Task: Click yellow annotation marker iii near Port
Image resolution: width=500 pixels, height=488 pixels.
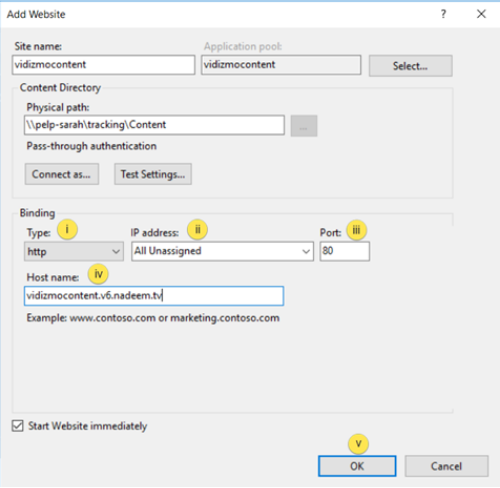Action: coord(357,230)
